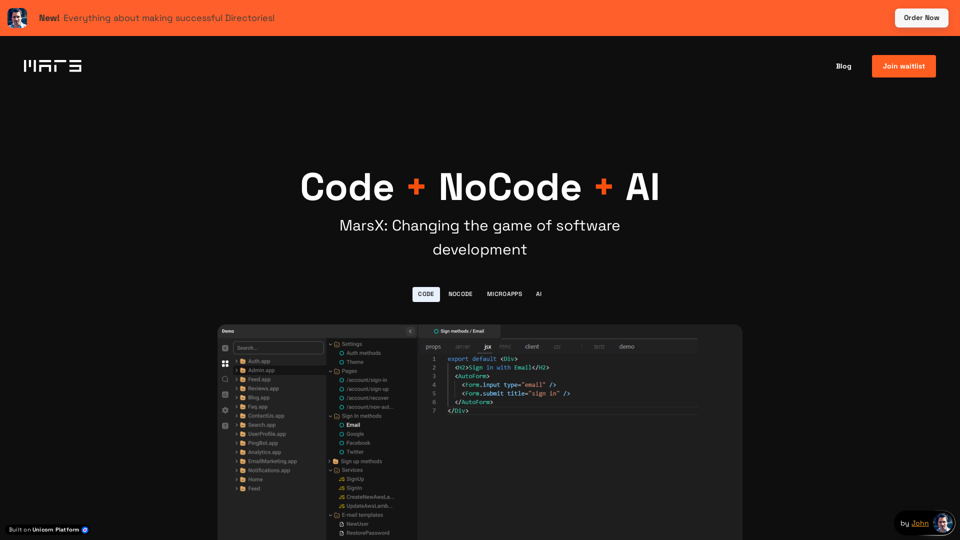Expand the Sign up methods section chevron
This screenshot has width=960, height=540.
tap(330, 461)
